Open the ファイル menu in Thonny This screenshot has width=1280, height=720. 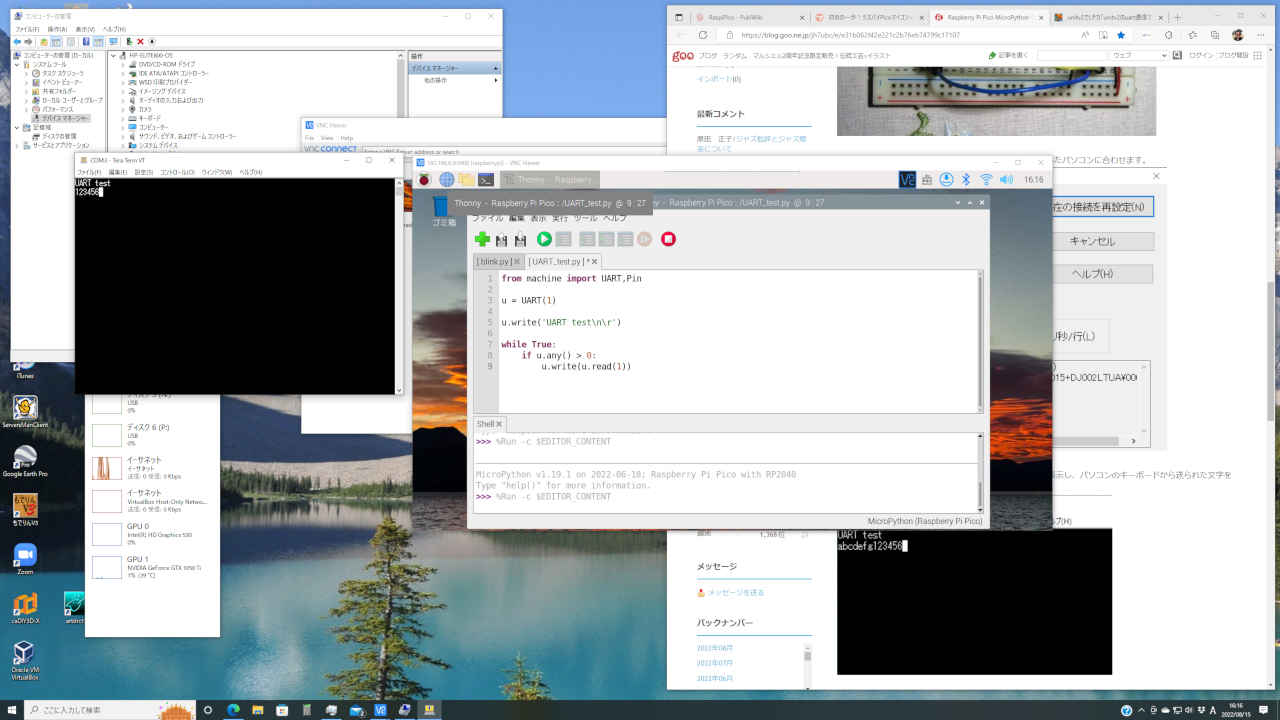[487, 218]
